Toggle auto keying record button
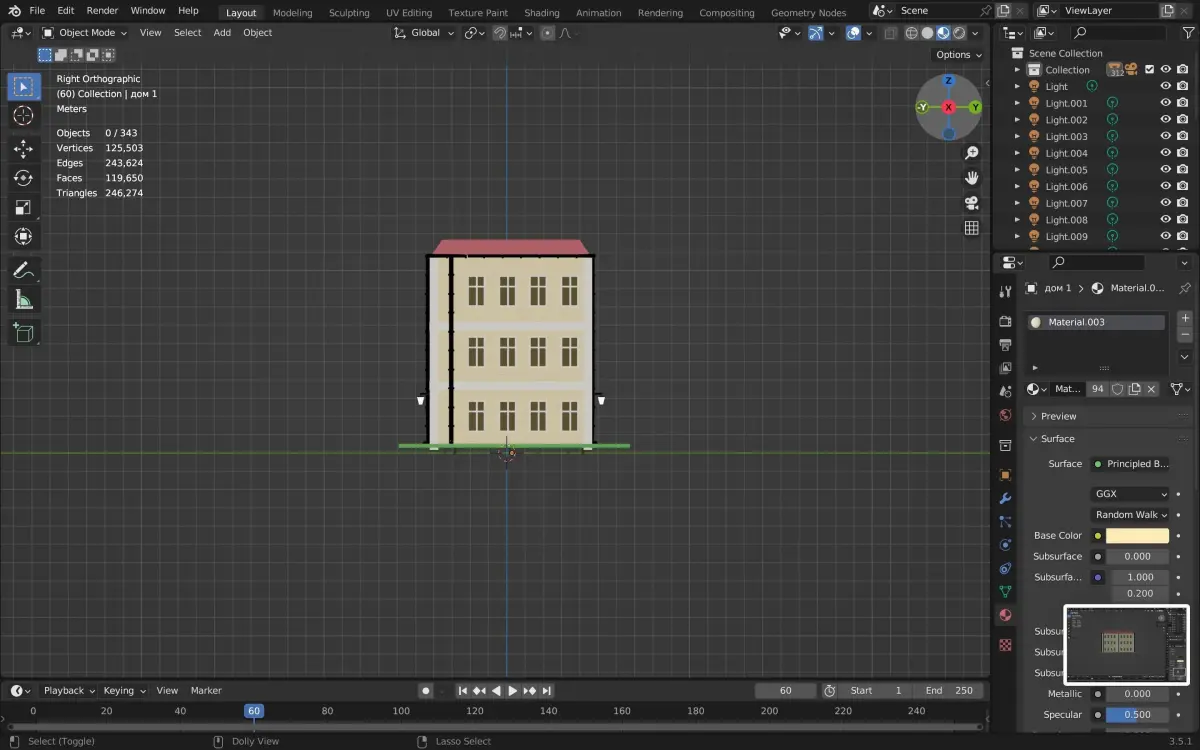1200x750 pixels. 426,691
